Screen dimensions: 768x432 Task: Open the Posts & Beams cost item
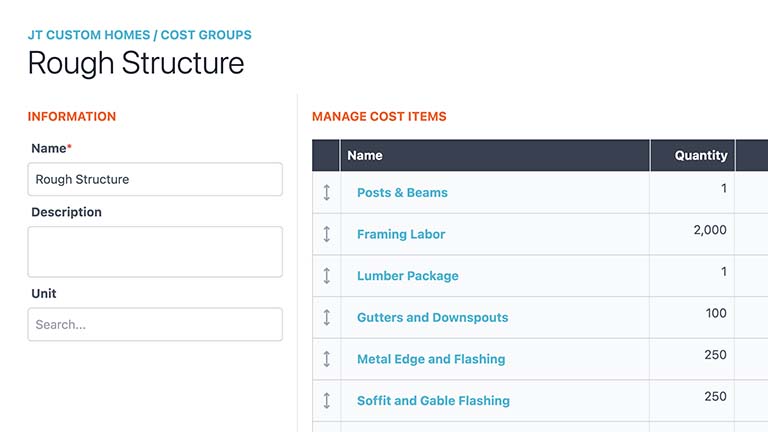pyautogui.click(x=402, y=192)
